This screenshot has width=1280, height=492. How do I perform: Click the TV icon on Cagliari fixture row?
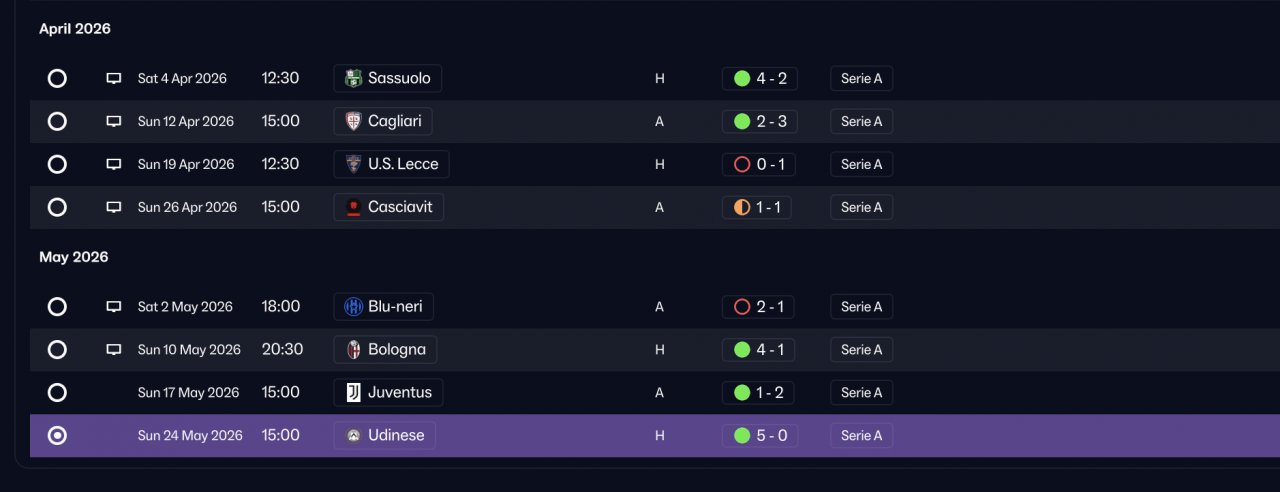tap(114, 122)
